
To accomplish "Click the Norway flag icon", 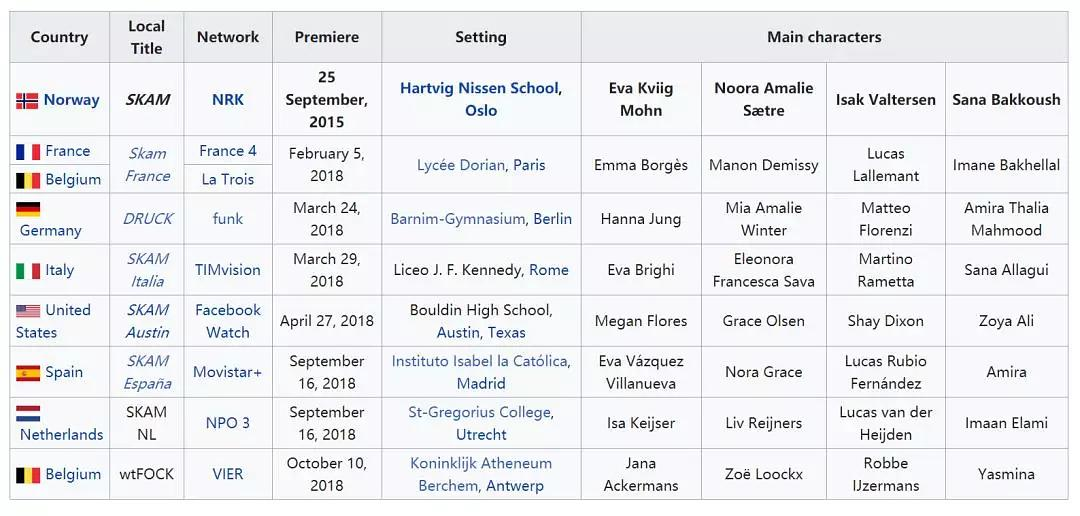I will pos(27,101).
